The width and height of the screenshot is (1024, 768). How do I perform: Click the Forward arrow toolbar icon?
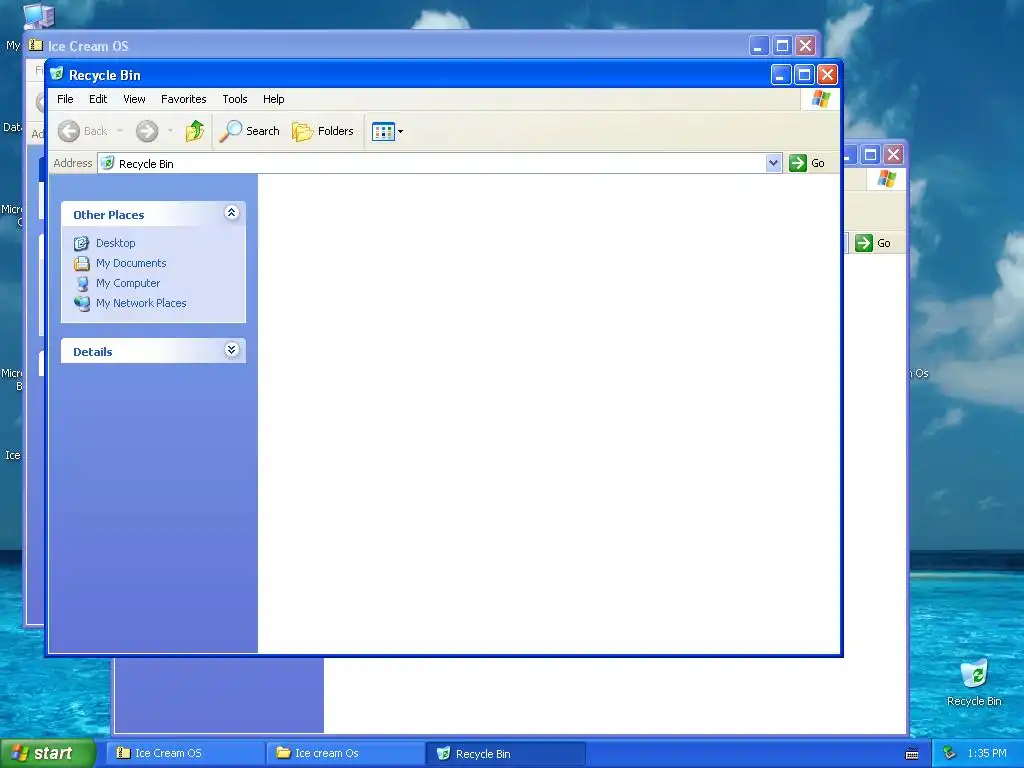click(x=147, y=131)
